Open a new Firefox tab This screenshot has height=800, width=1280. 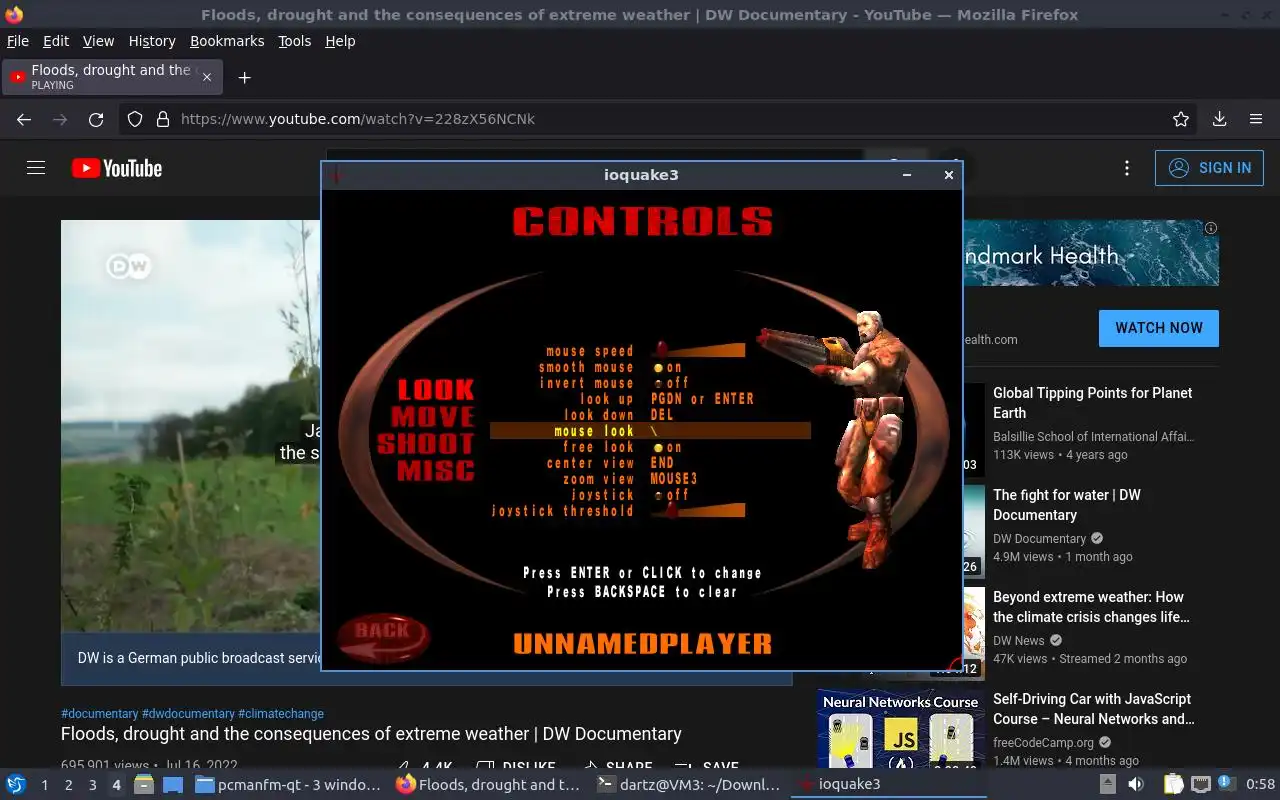click(244, 77)
